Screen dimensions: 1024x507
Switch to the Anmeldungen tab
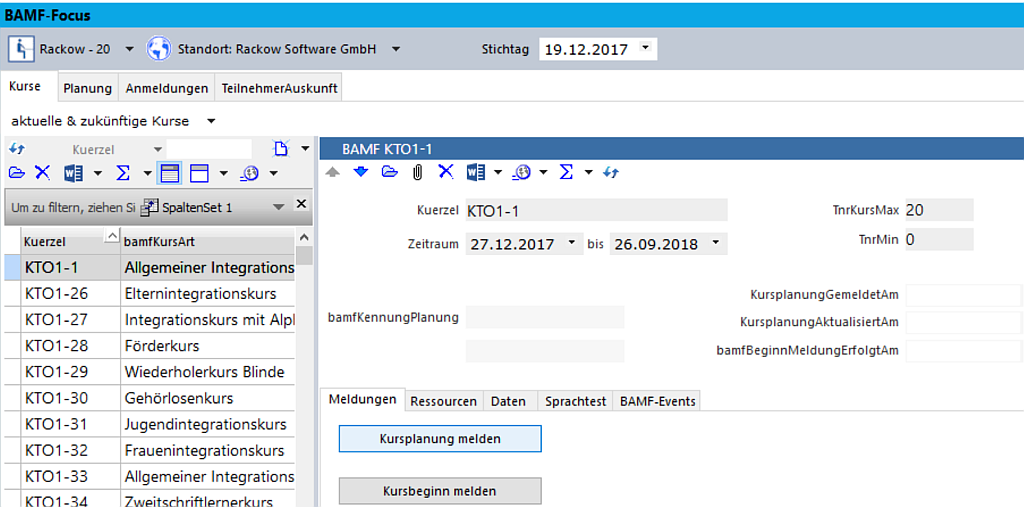point(167,88)
